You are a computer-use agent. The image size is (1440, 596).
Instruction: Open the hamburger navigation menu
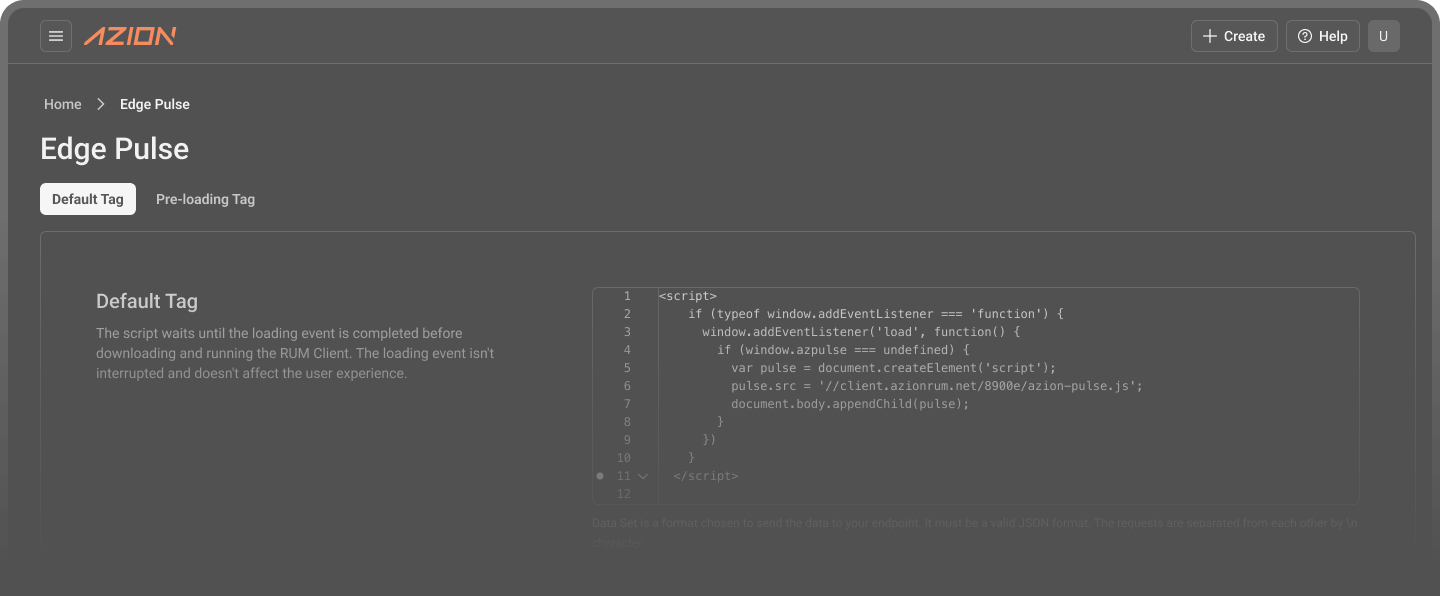coord(56,36)
